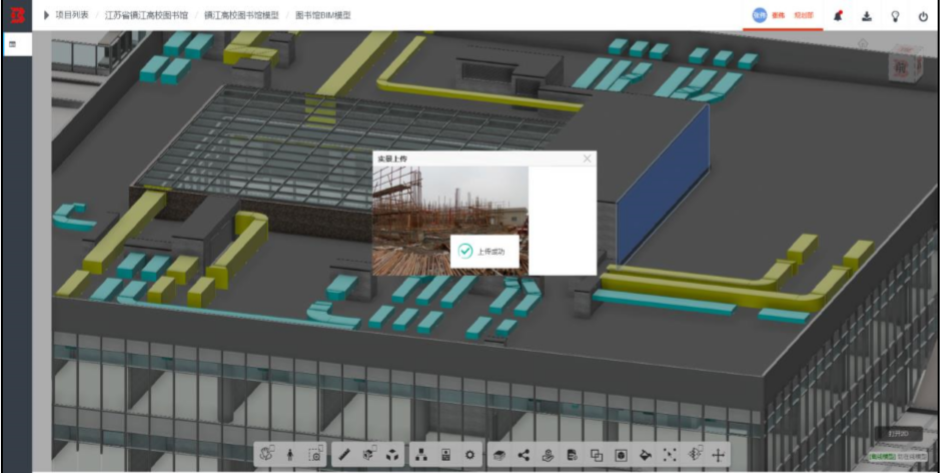Click the 打开2D button
The image size is (940, 473).
897,434
